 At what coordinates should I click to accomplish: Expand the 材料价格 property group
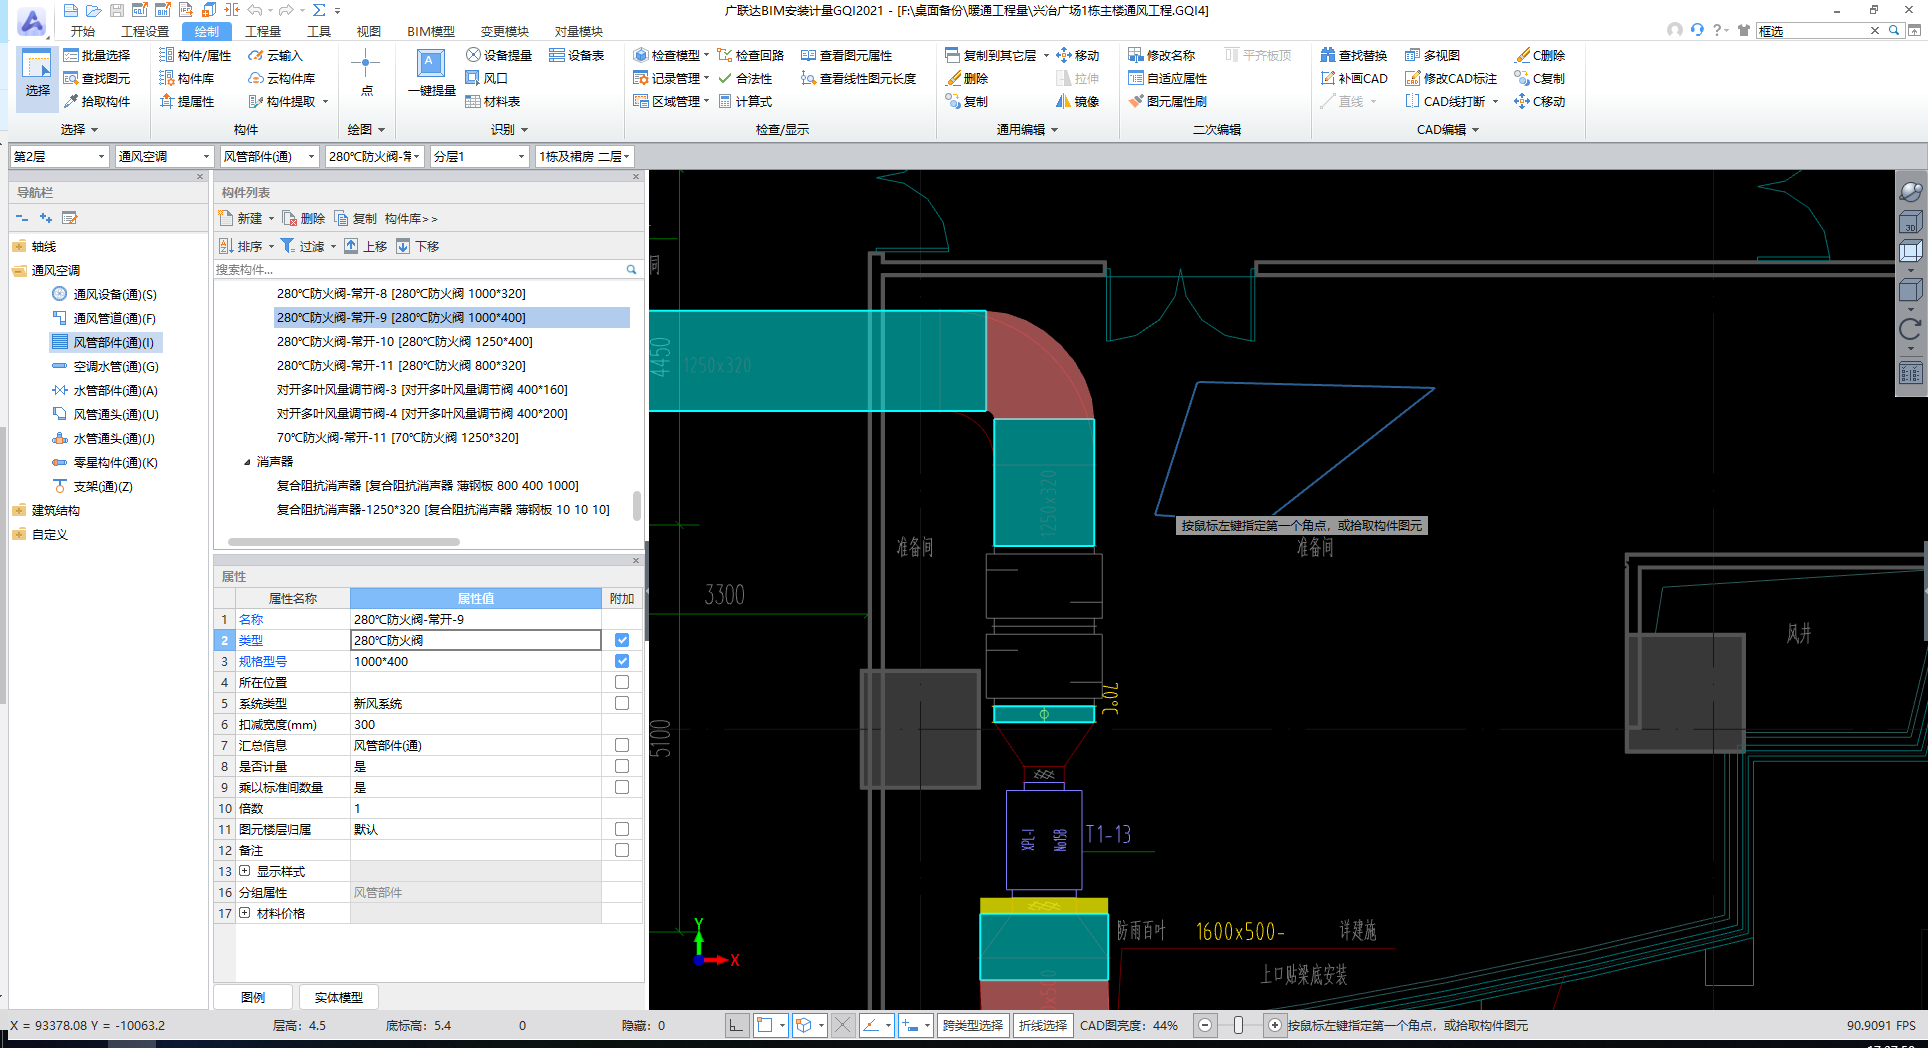pyautogui.click(x=245, y=913)
